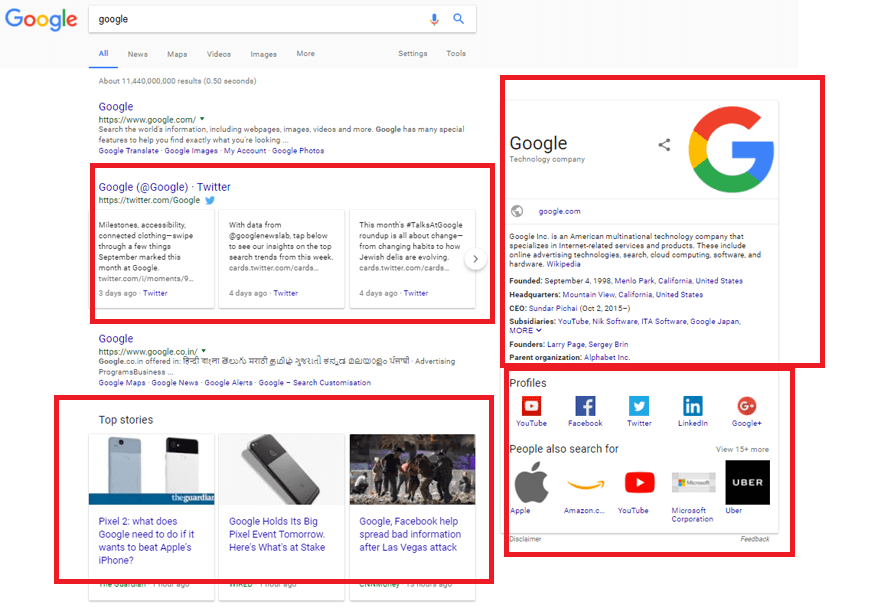Click the Menlo Park, California founded location link
This screenshot has height=608, width=872.
coord(678,281)
